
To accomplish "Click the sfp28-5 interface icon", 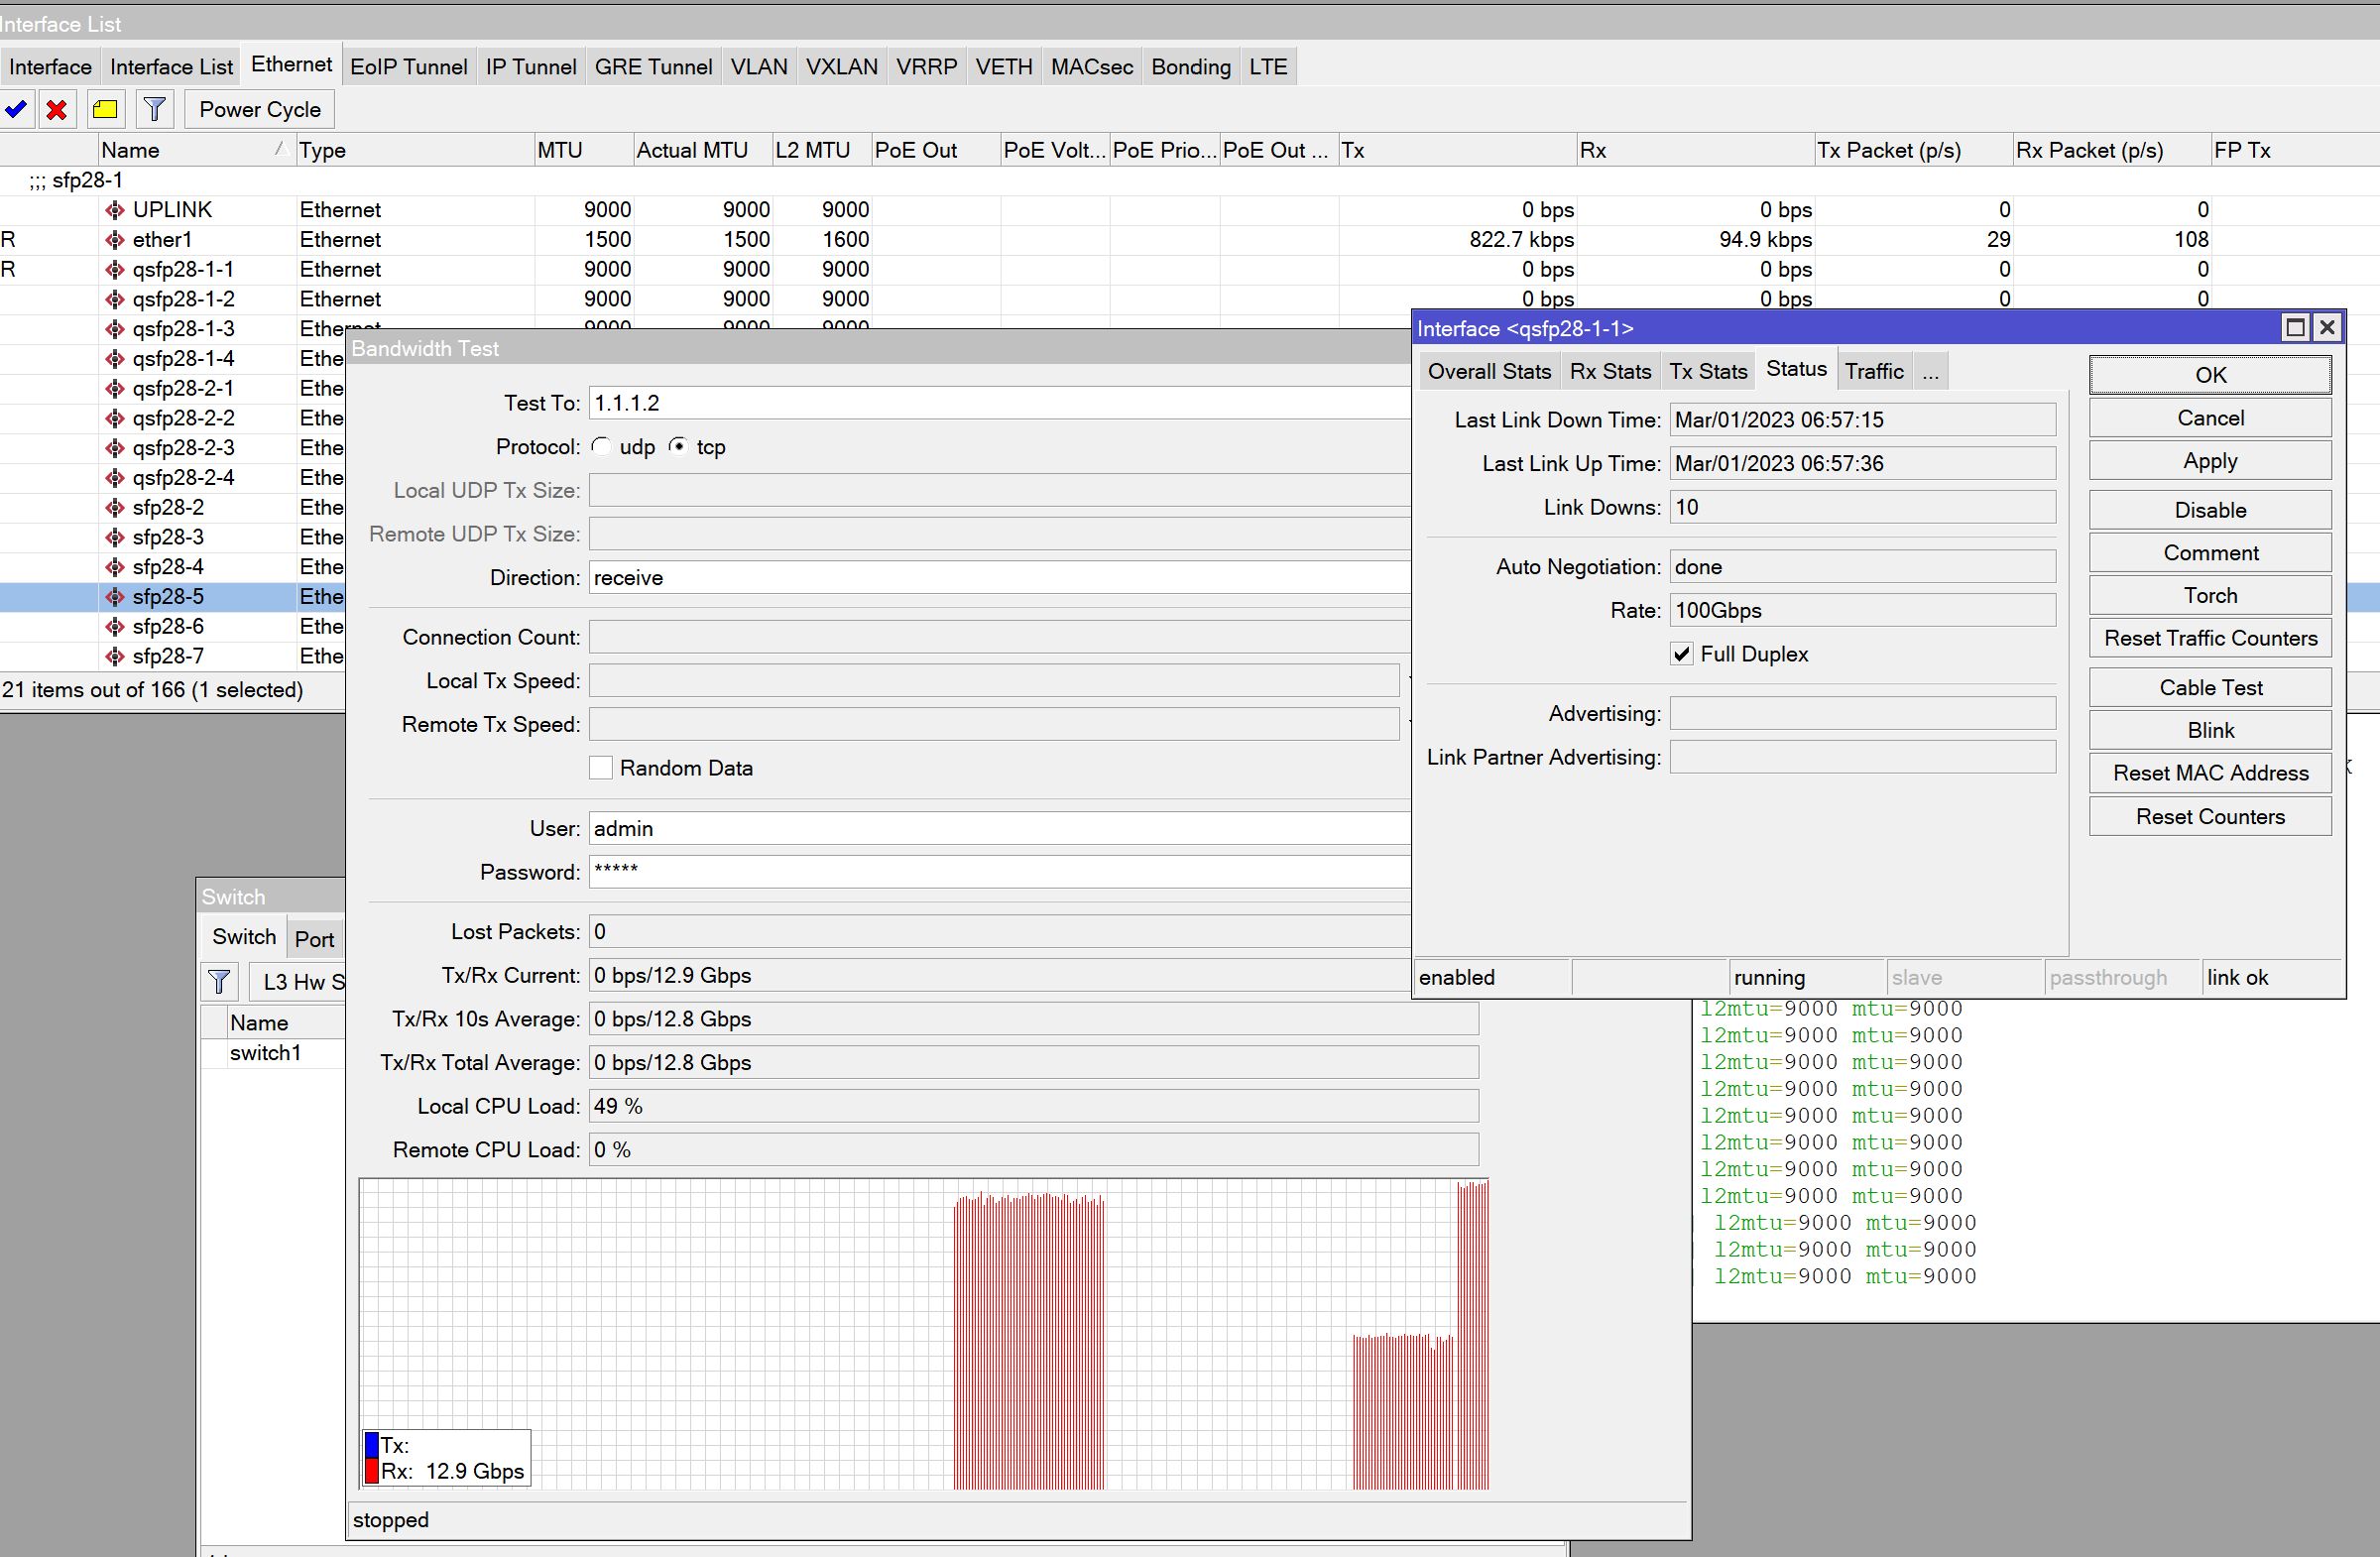I will pyautogui.click(x=115, y=597).
